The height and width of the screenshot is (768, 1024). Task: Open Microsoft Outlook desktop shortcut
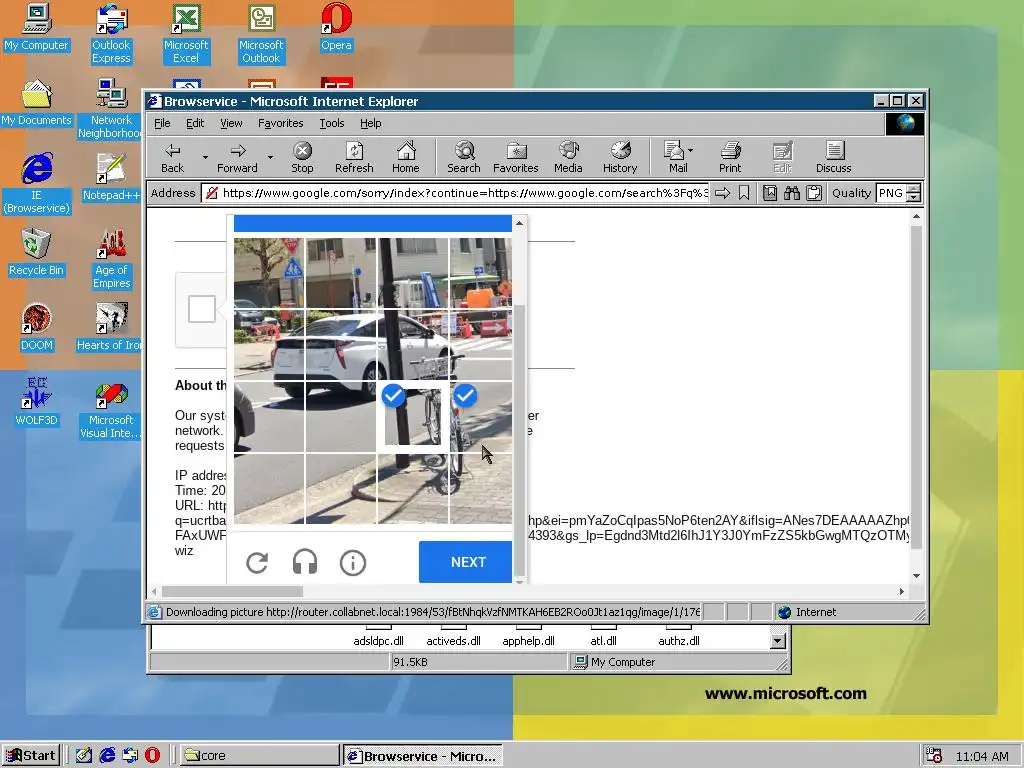pos(261,34)
